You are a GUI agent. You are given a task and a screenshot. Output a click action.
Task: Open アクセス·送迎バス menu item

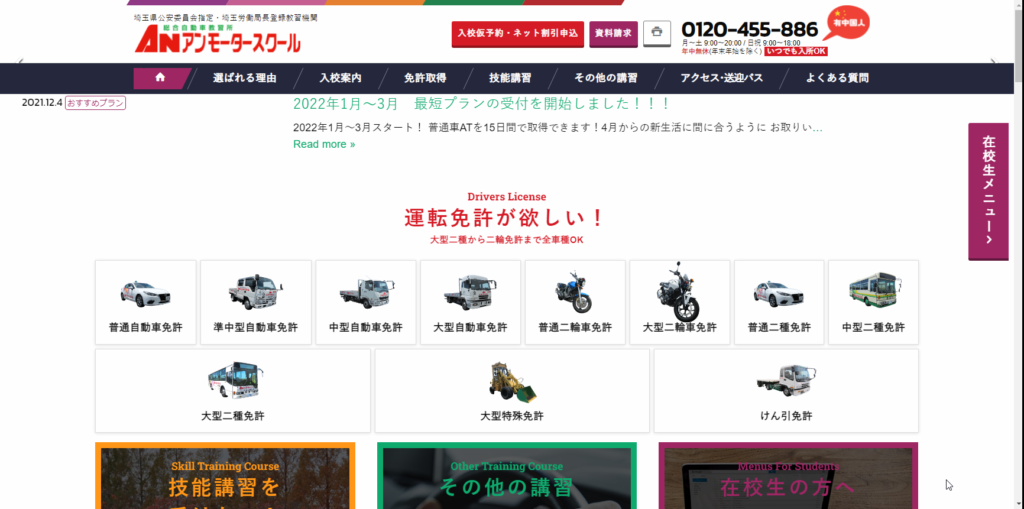coord(721,78)
